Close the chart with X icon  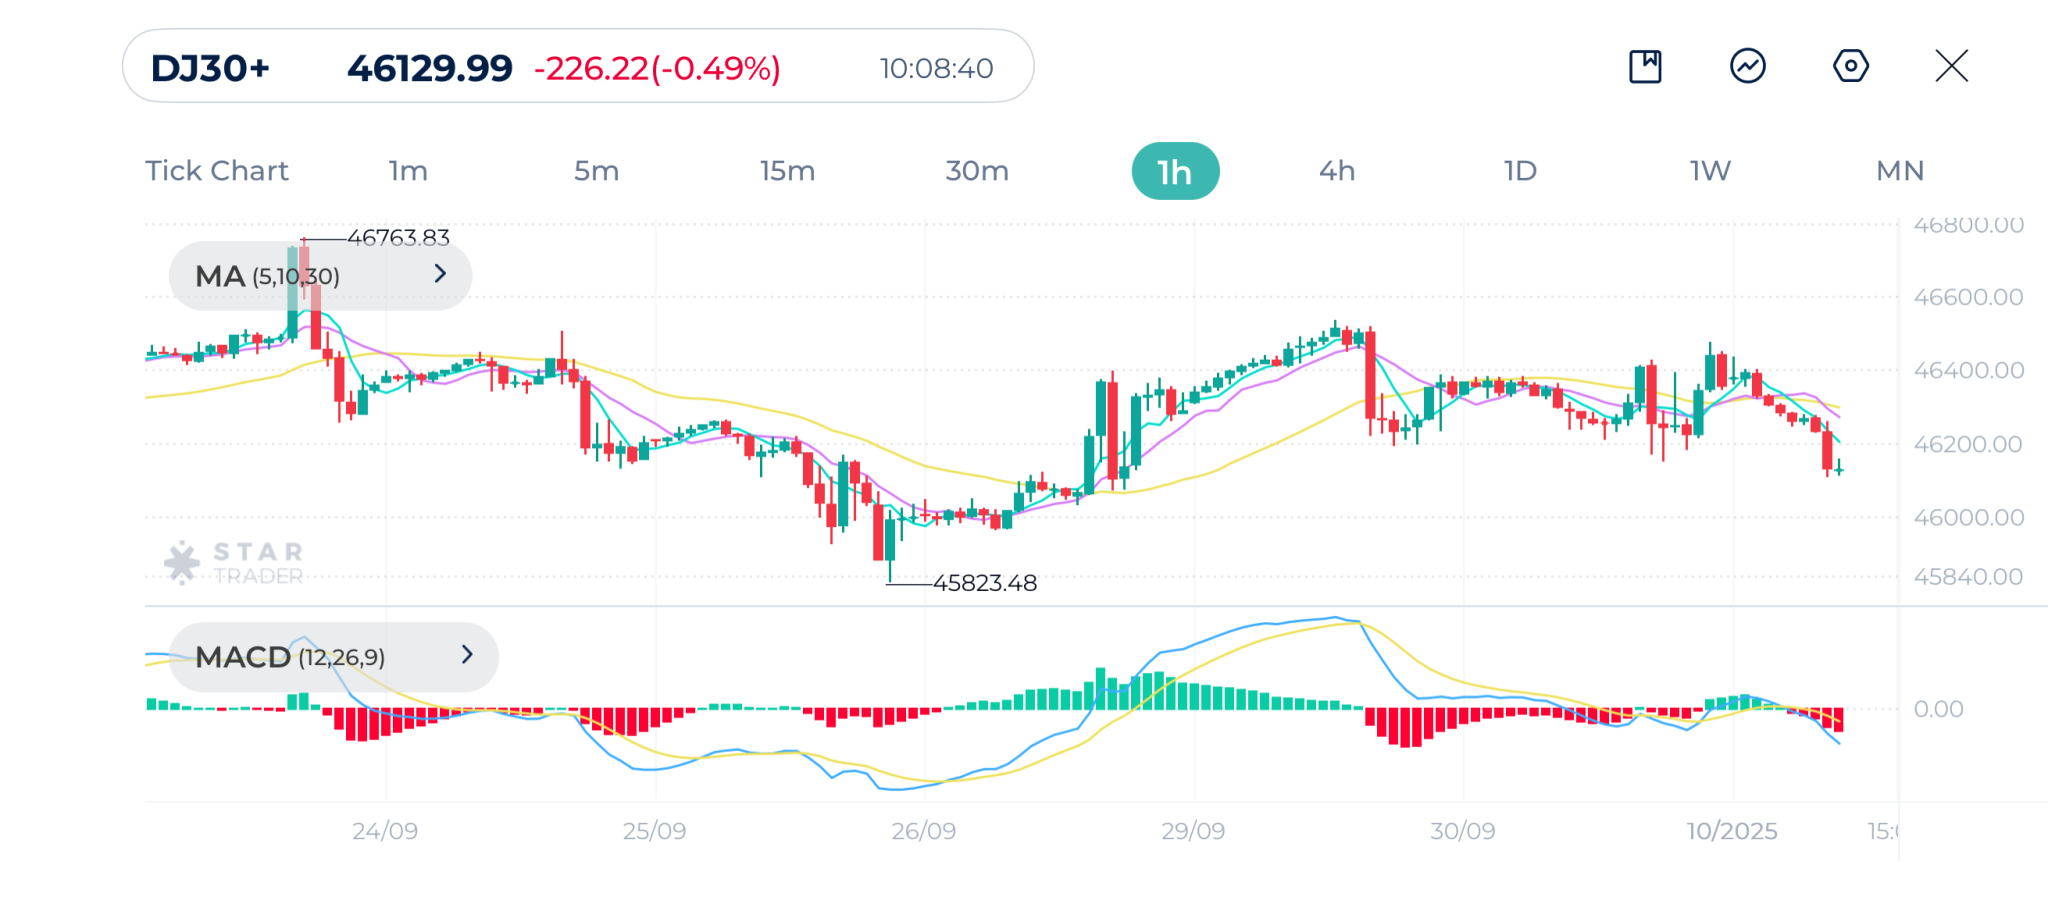tap(1951, 67)
